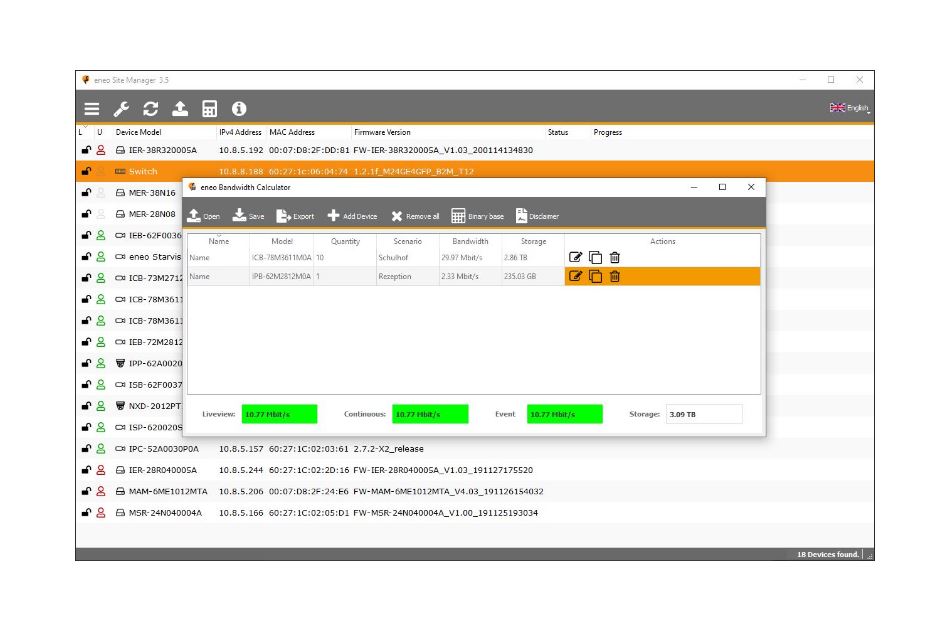The width and height of the screenshot is (950, 630).
Task: Toggle the lock icon for MSR-24N040004A
Action: (86, 513)
